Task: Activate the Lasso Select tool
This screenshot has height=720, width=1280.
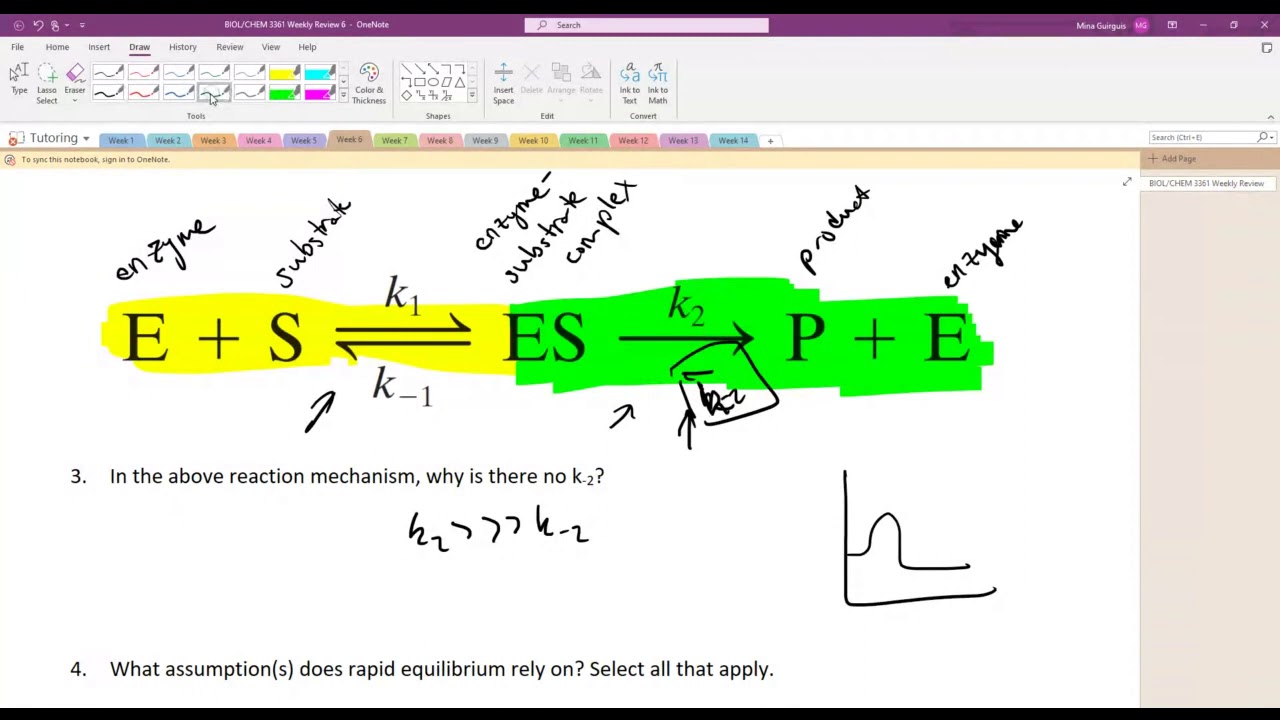Action: click(47, 84)
